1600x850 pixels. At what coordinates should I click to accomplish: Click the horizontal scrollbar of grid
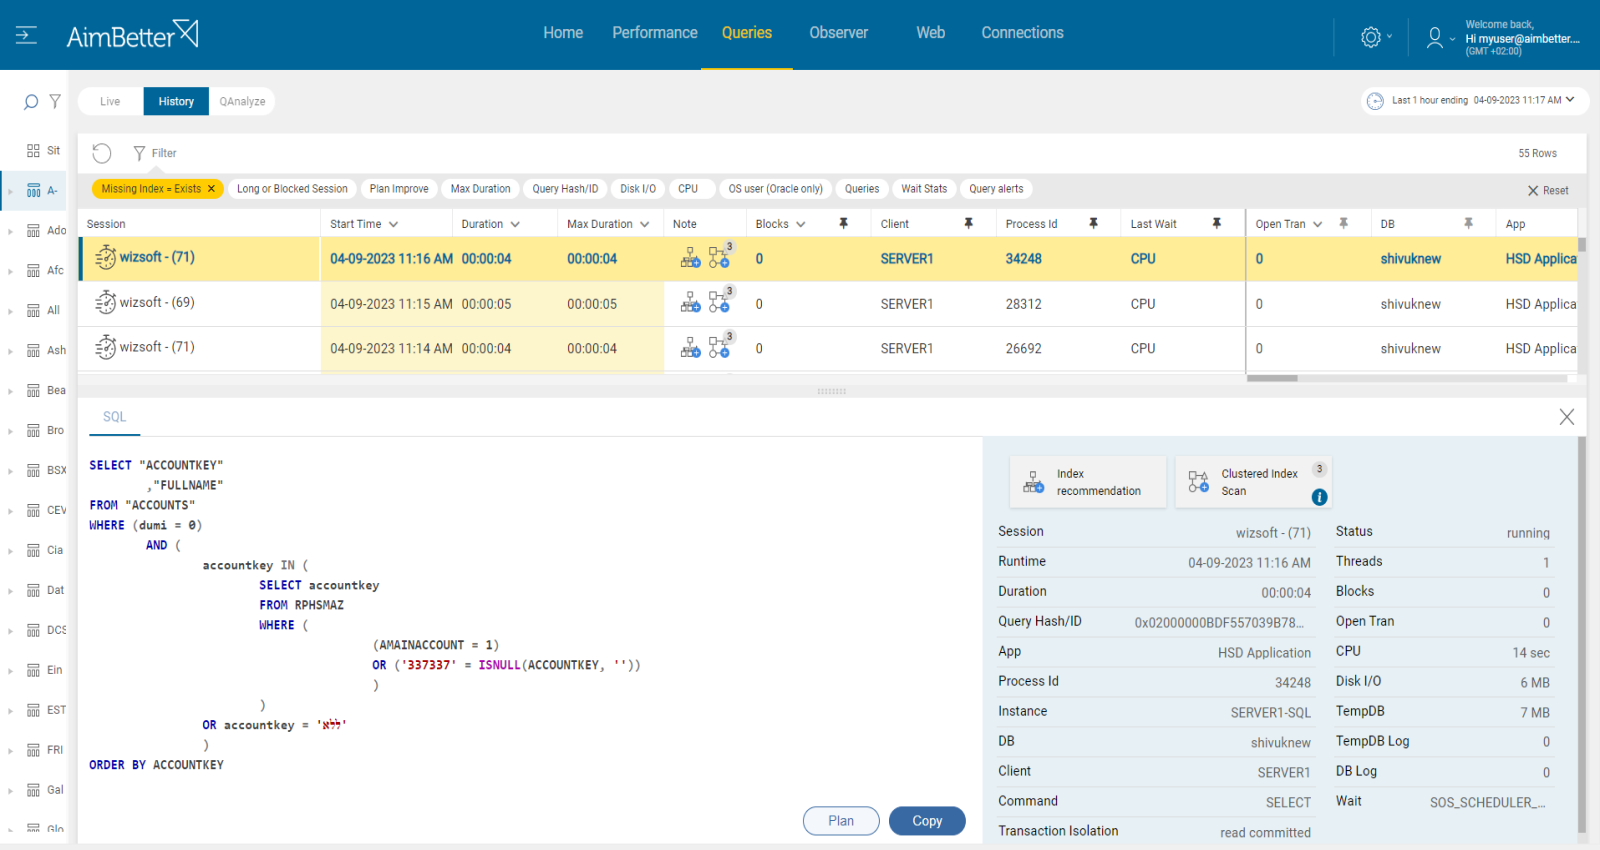click(1272, 378)
